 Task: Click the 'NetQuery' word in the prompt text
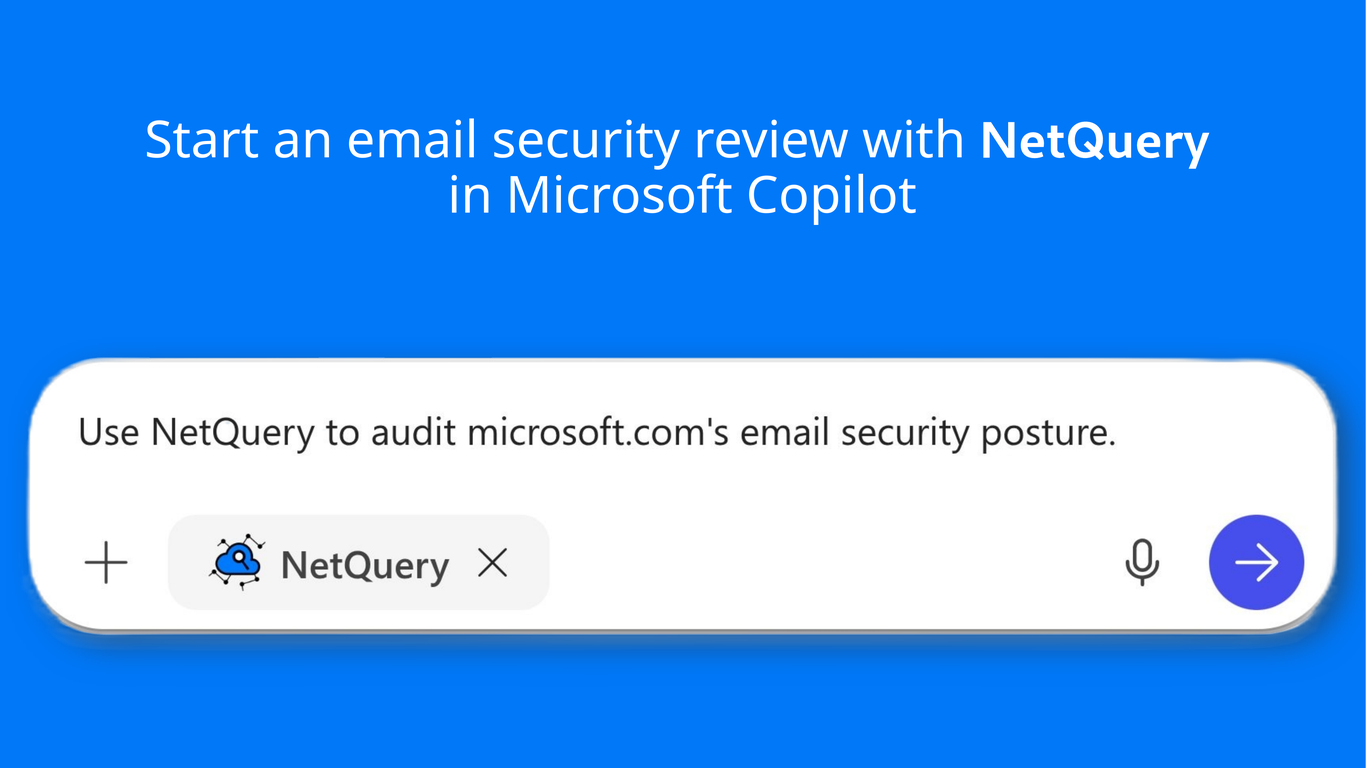click(232, 433)
